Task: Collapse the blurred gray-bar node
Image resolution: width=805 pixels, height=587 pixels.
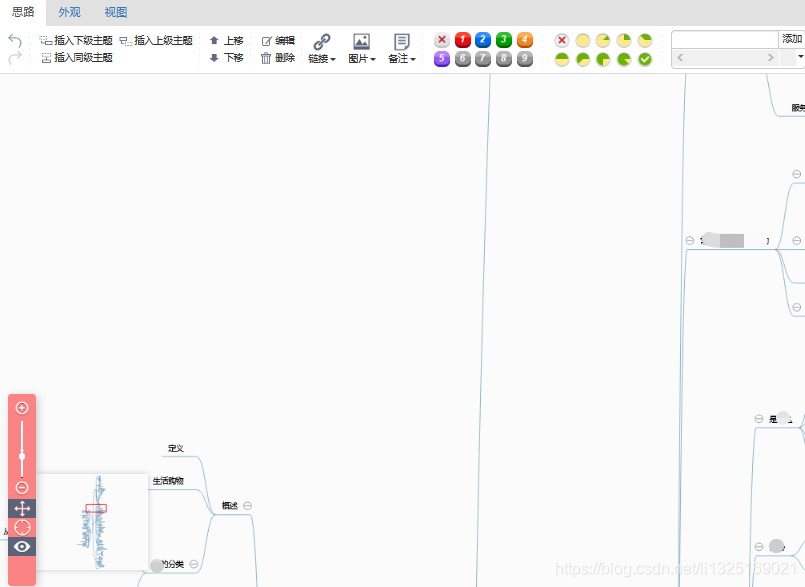Action: click(689, 240)
